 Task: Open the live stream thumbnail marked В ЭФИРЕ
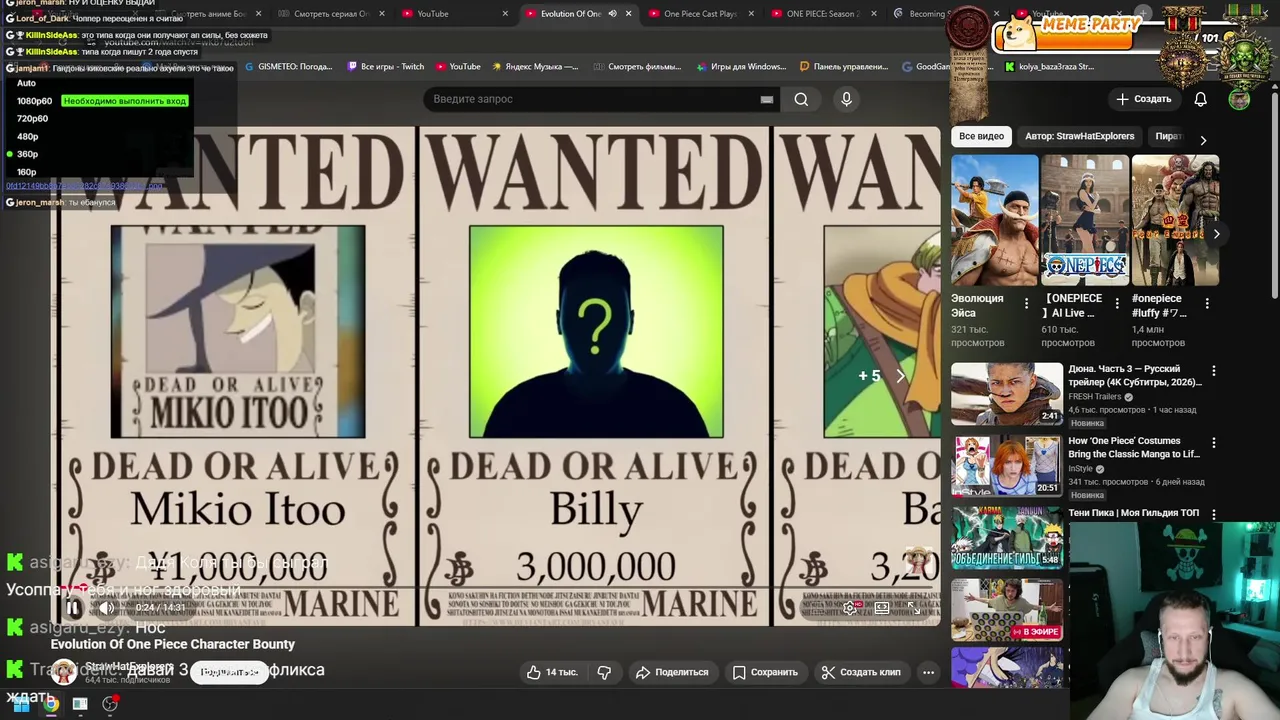tap(1006, 609)
